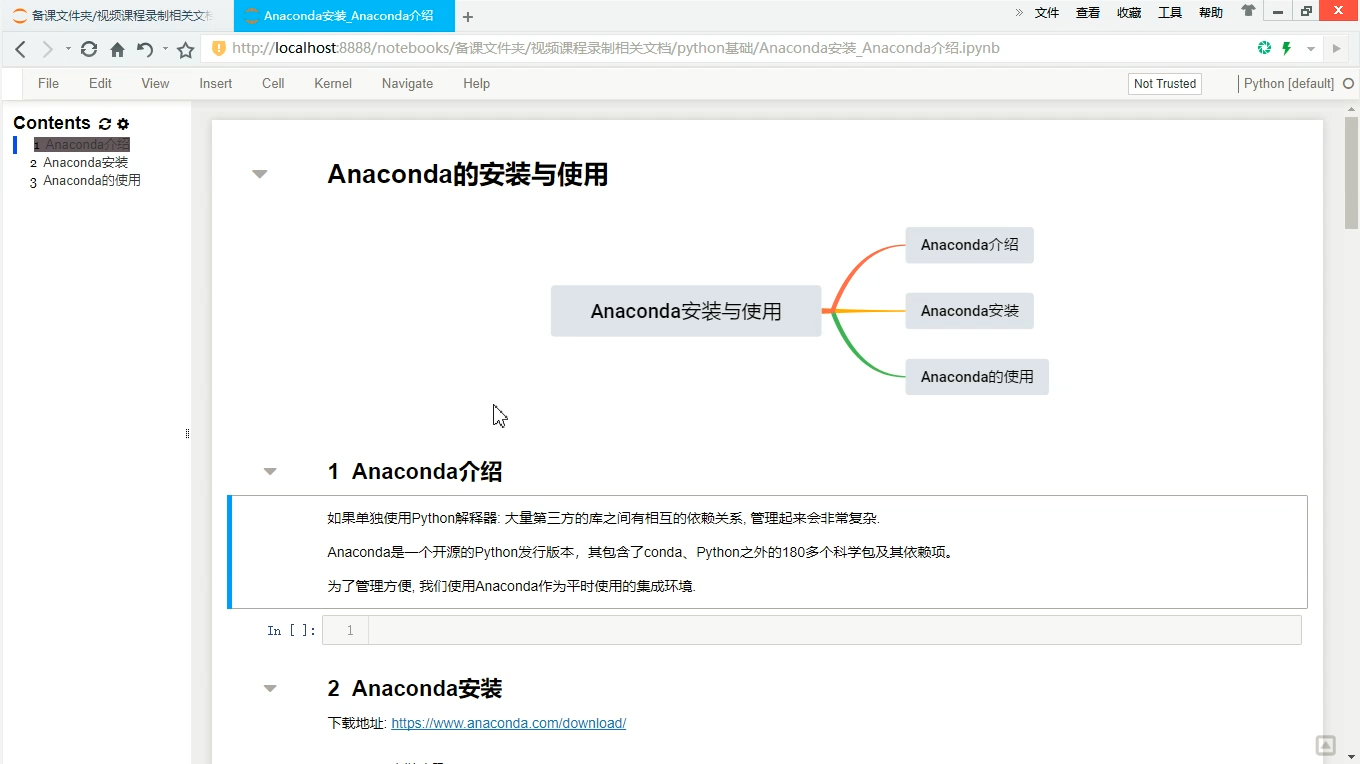Click the 'Anaconda的使用' mind map node
The image size is (1360, 764).
click(977, 377)
